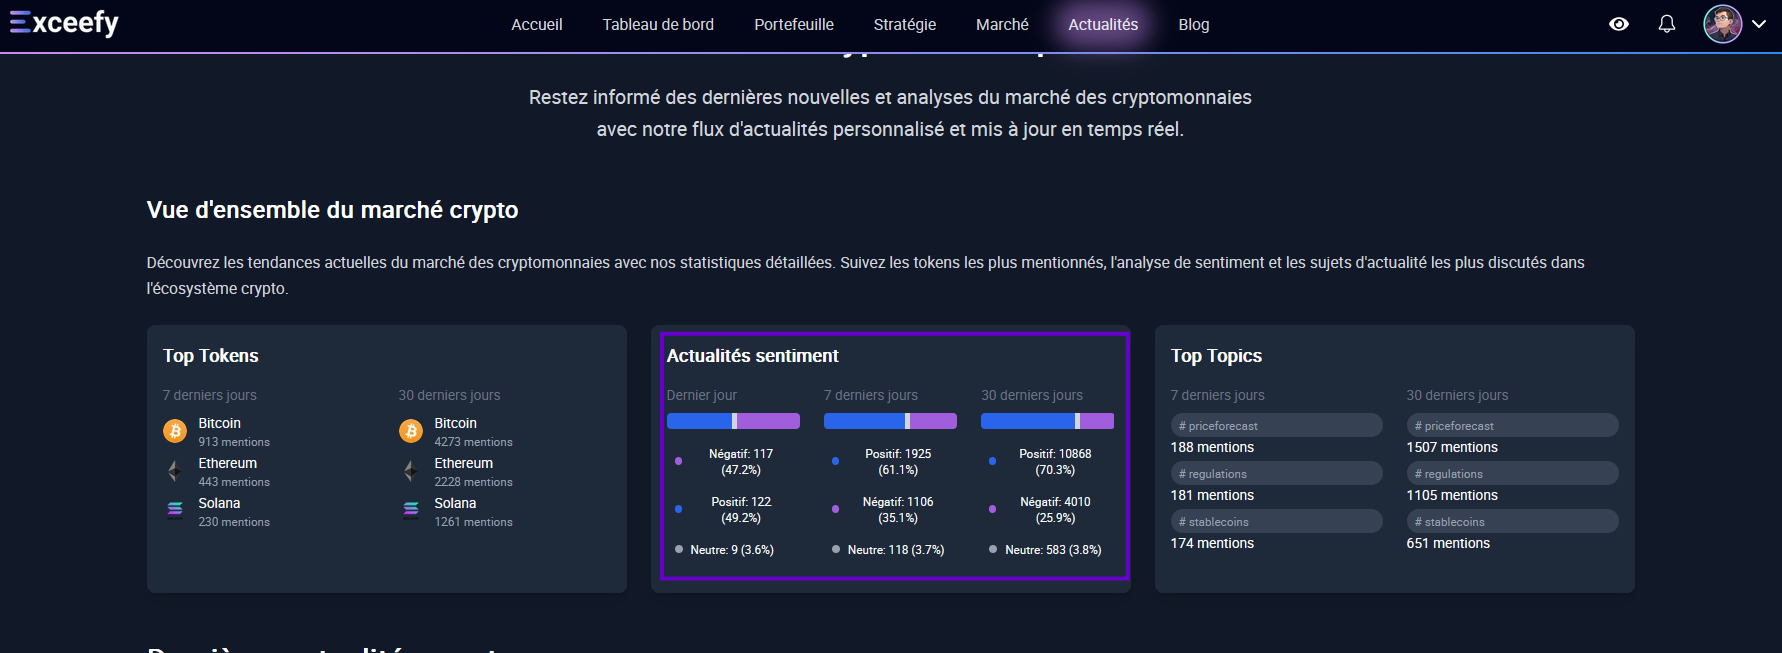The width and height of the screenshot is (1782, 653).
Task: Click the Solana icon under 7 derniers jours
Action: click(x=175, y=511)
